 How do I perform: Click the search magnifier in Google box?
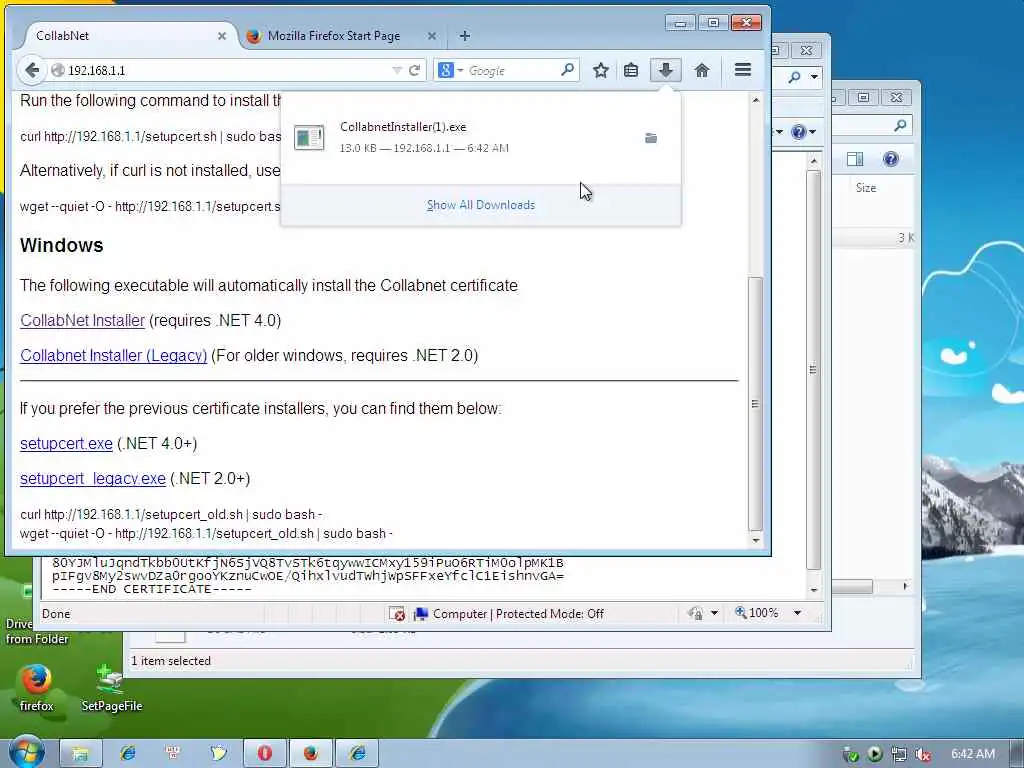(x=568, y=69)
